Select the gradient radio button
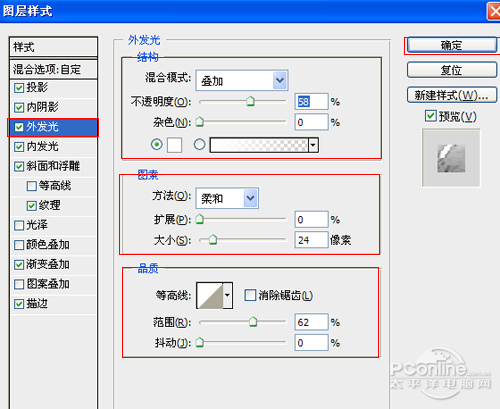Image resolution: width=500 pixels, height=409 pixels. coord(199,144)
